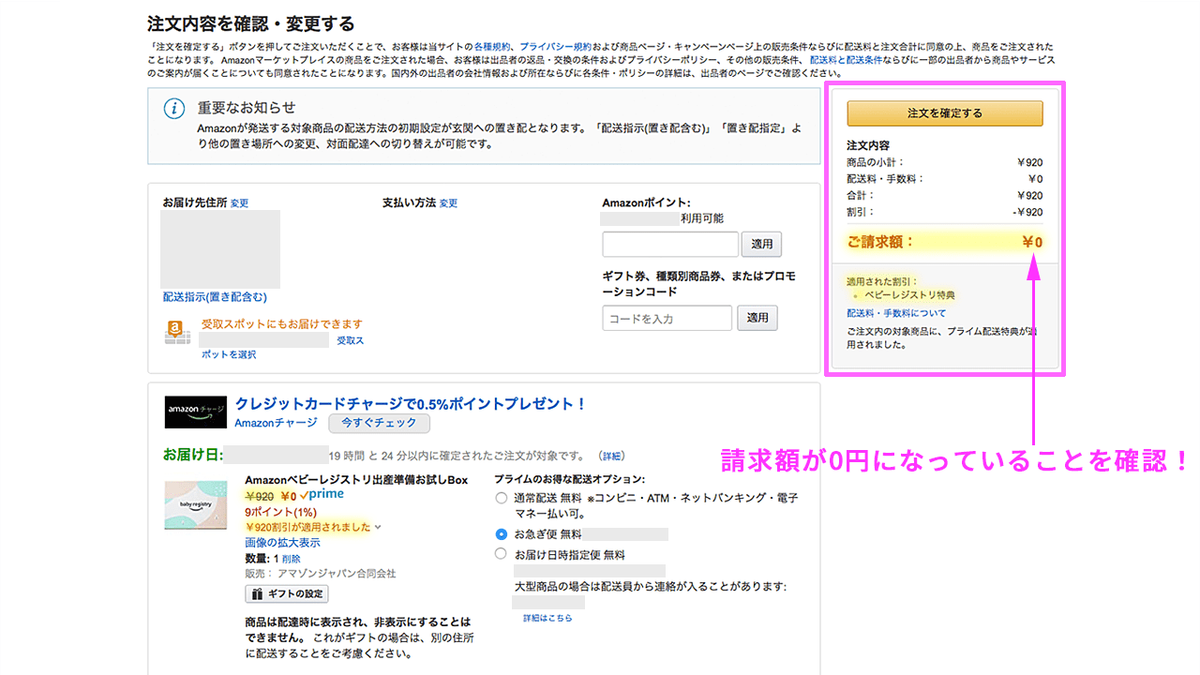Click the コードを入力 promo code field
The height and width of the screenshot is (675, 1200).
(667, 318)
